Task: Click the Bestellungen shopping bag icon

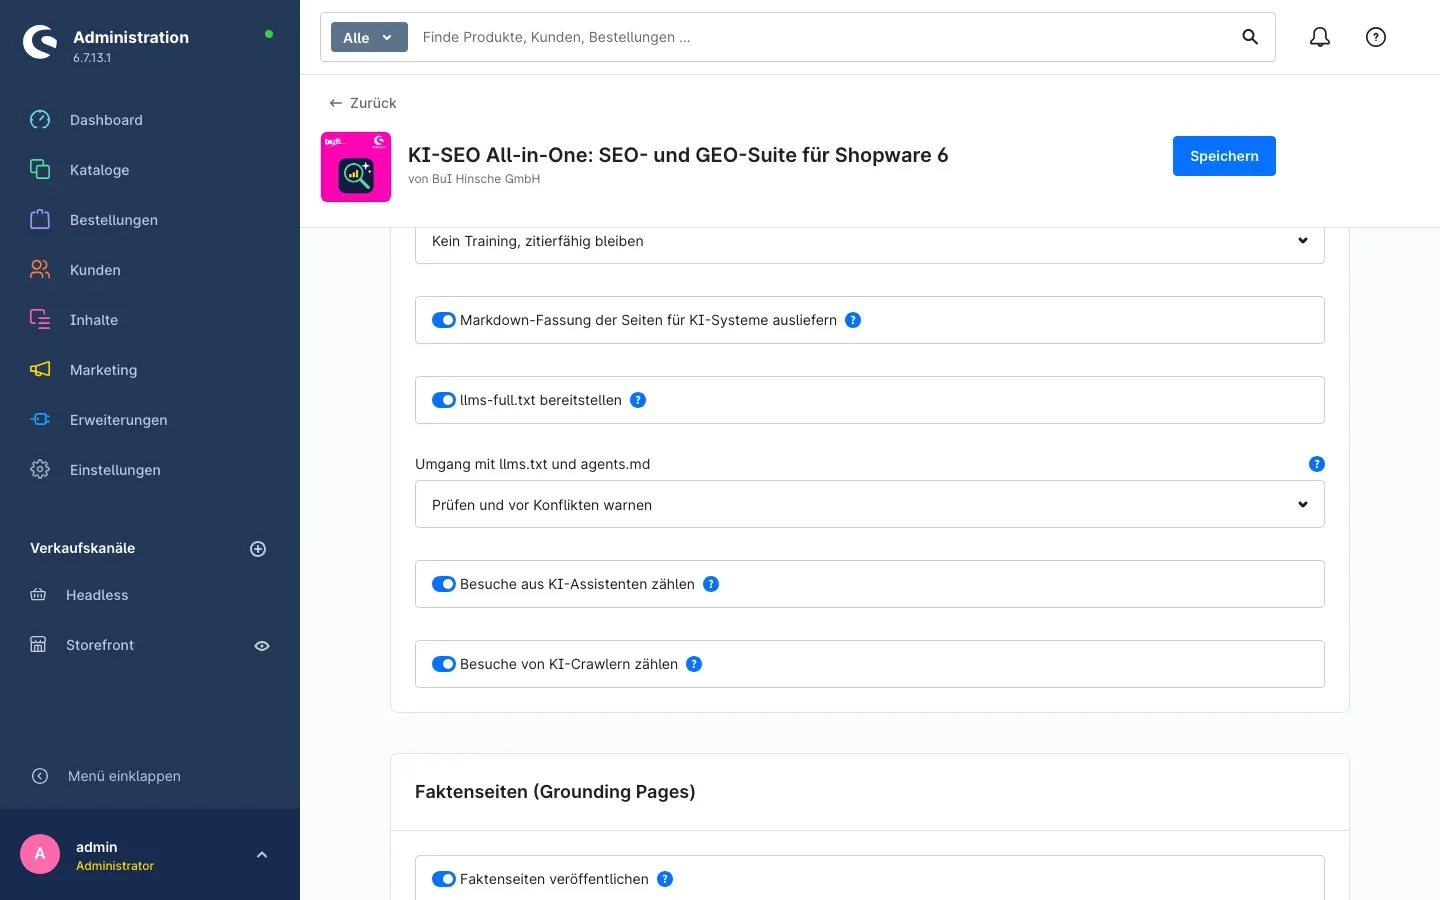Action: [x=40, y=220]
